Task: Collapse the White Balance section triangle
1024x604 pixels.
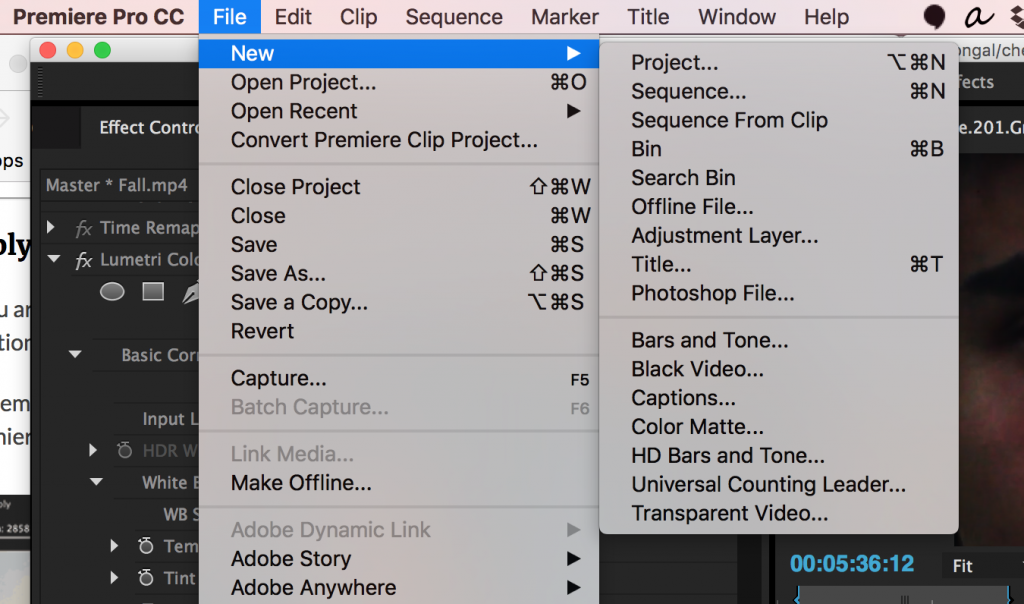Action: [x=96, y=482]
